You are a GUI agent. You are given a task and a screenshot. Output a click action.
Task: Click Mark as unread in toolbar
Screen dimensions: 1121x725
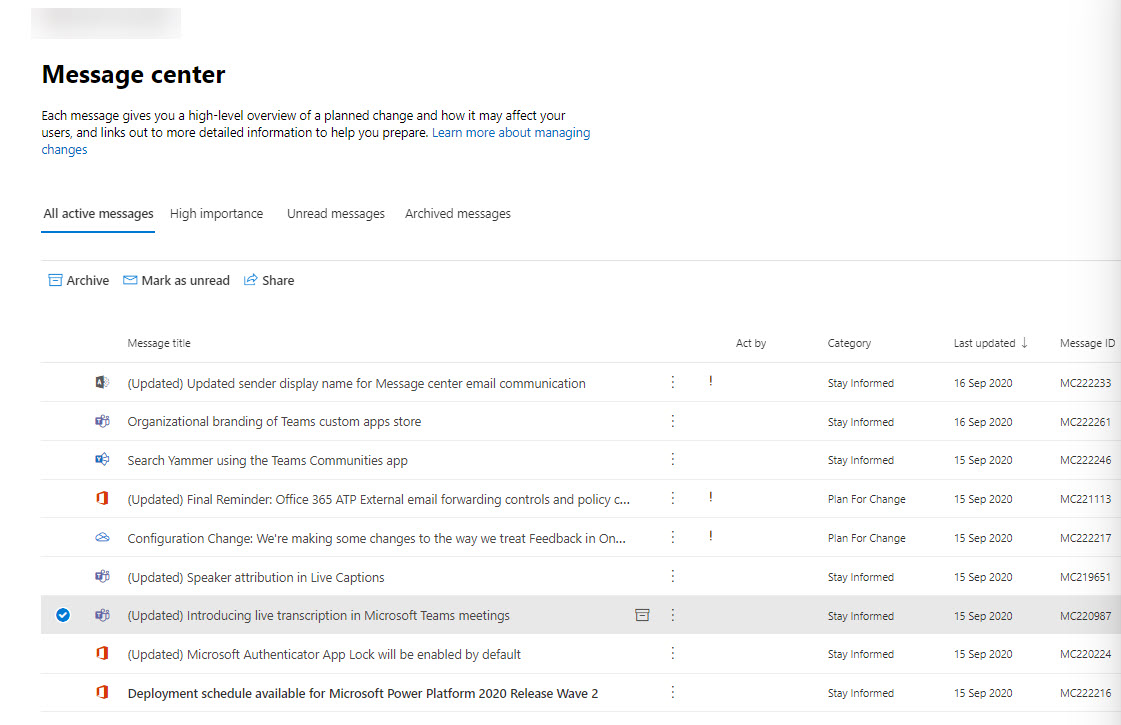(x=177, y=280)
